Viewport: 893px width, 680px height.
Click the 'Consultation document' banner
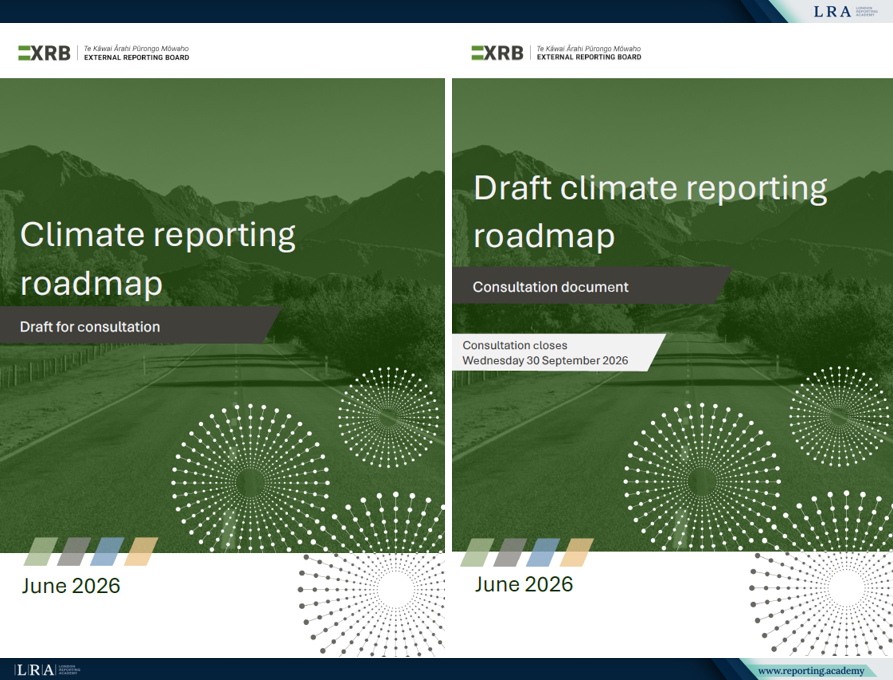(592, 286)
